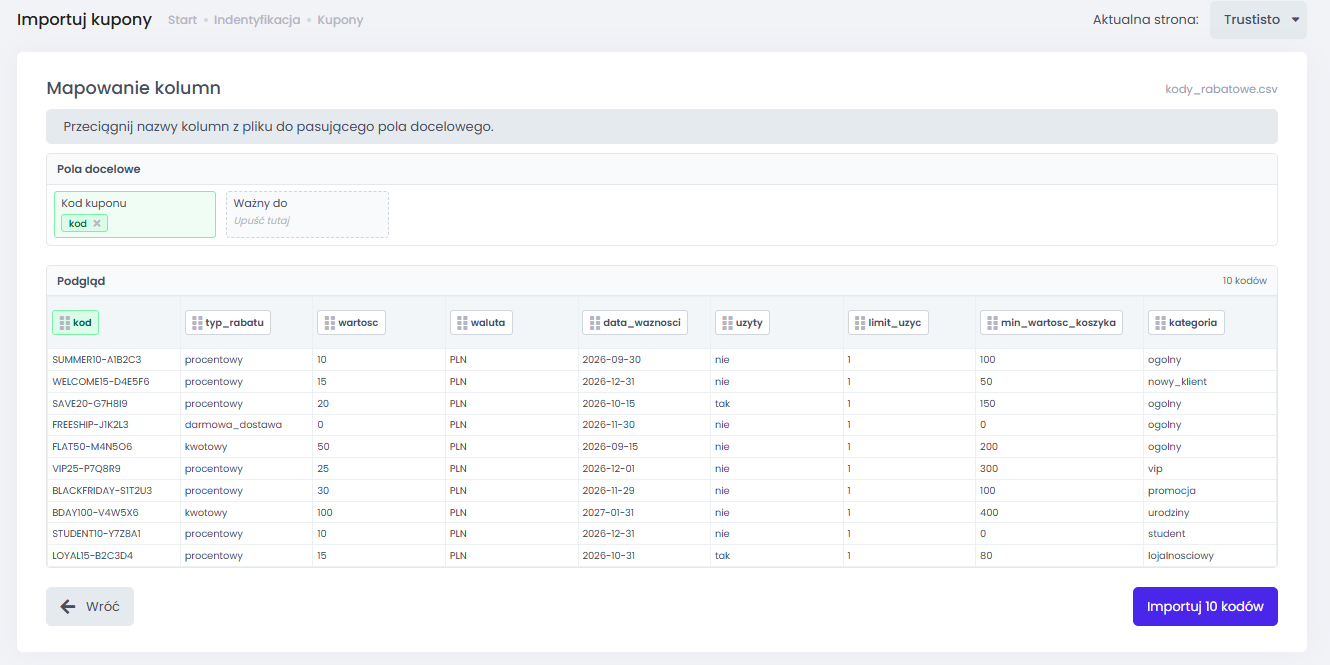The height and width of the screenshot is (665, 1330).
Task: Click code VIP25-P7Q8R9
Action: coord(87,468)
